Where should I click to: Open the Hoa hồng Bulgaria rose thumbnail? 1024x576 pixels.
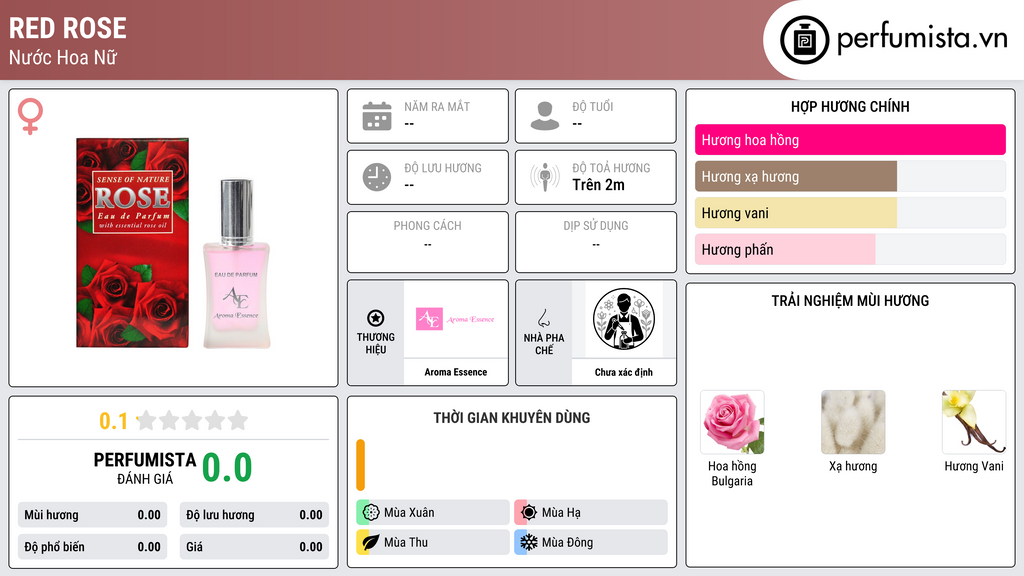coord(732,422)
